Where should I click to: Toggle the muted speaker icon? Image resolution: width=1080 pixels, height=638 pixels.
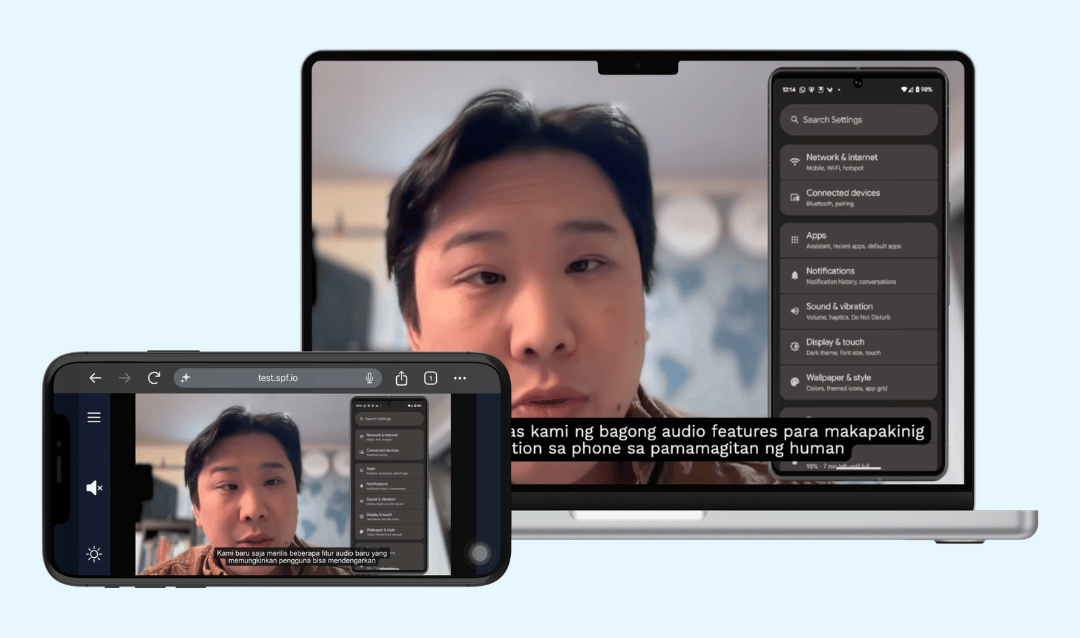[94, 488]
